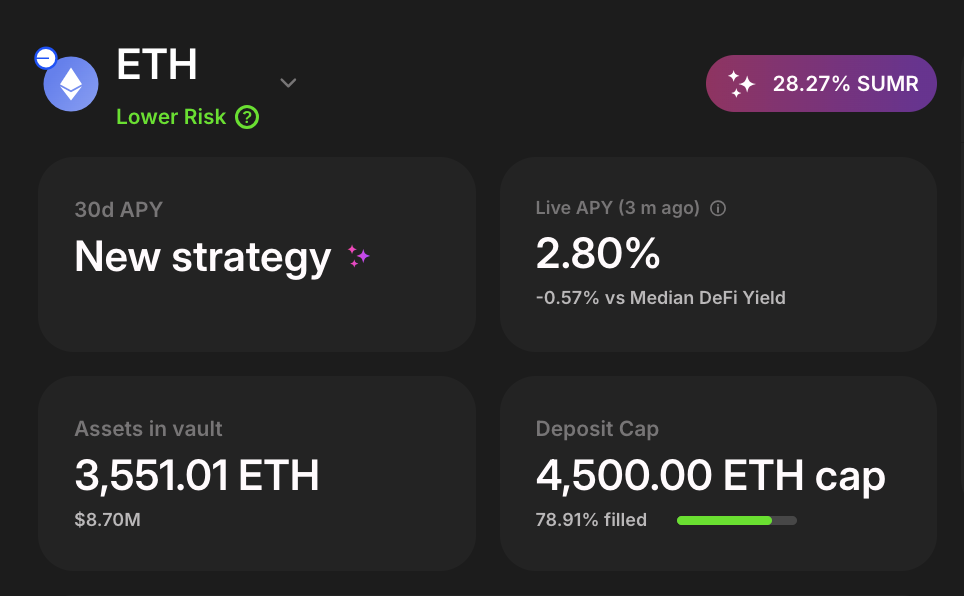Select the 30d APY card
Image resolution: width=964 pixels, height=596 pixels.
click(257, 255)
